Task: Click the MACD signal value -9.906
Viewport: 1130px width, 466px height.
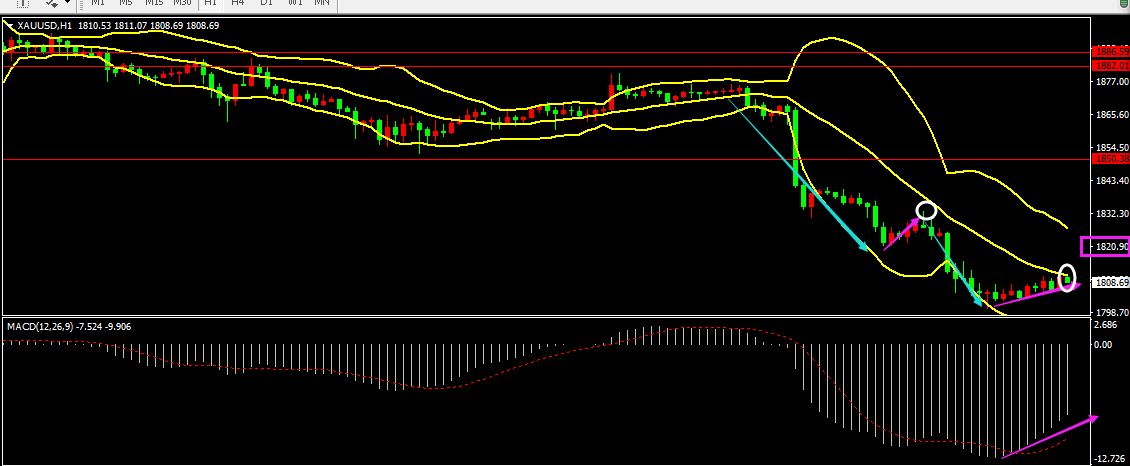Action: click(x=117, y=327)
